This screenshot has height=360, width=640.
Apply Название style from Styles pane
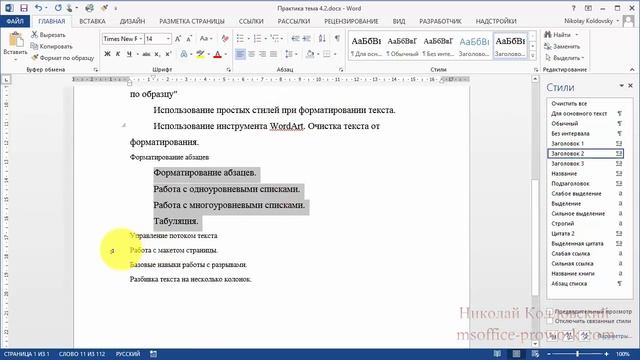(x=585, y=173)
